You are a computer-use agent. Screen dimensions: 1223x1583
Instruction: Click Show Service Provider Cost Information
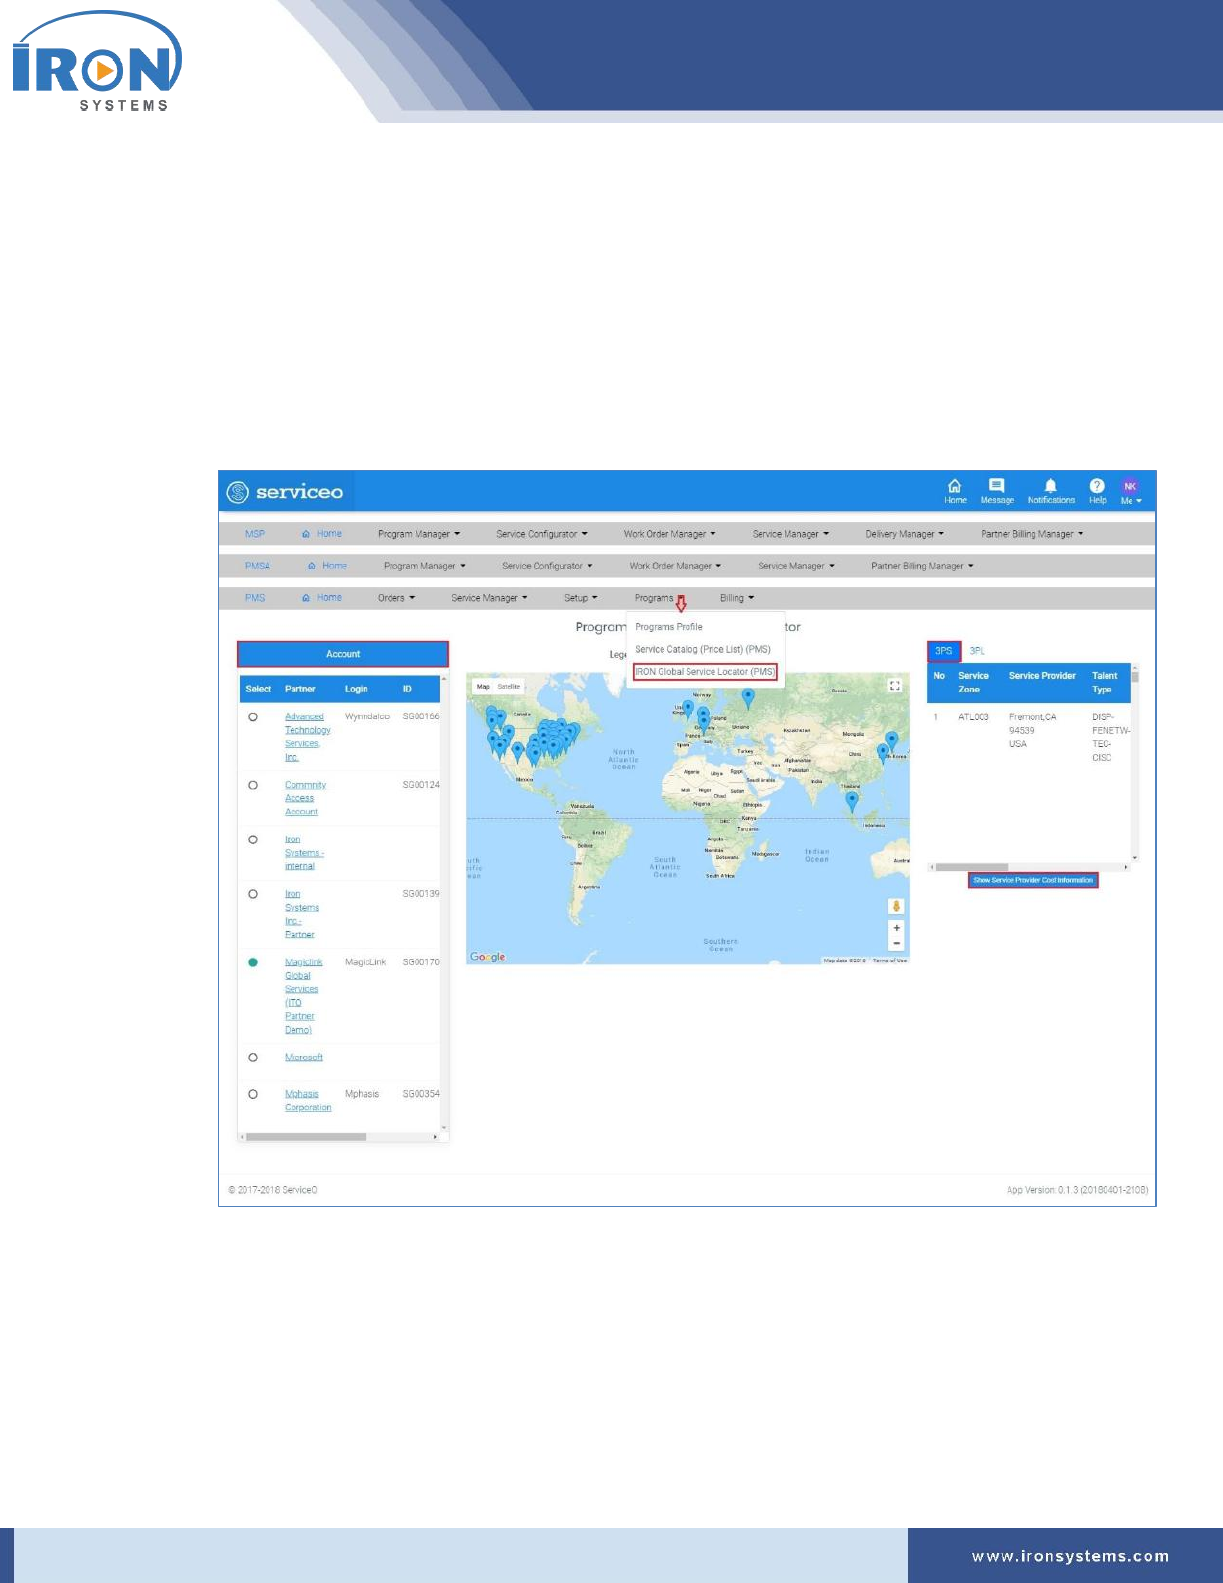tap(1033, 880)
